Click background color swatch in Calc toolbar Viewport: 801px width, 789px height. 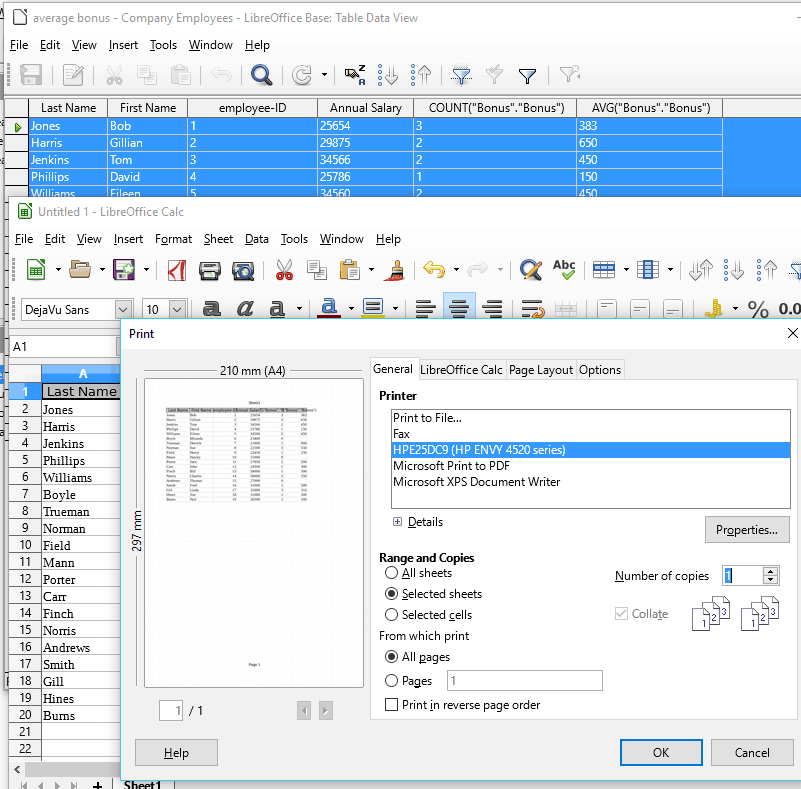click(x=373, y=308)
